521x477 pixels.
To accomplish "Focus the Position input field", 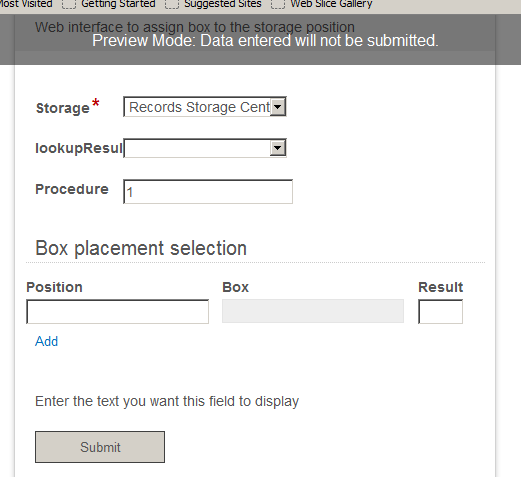I will tap(118, 311).
